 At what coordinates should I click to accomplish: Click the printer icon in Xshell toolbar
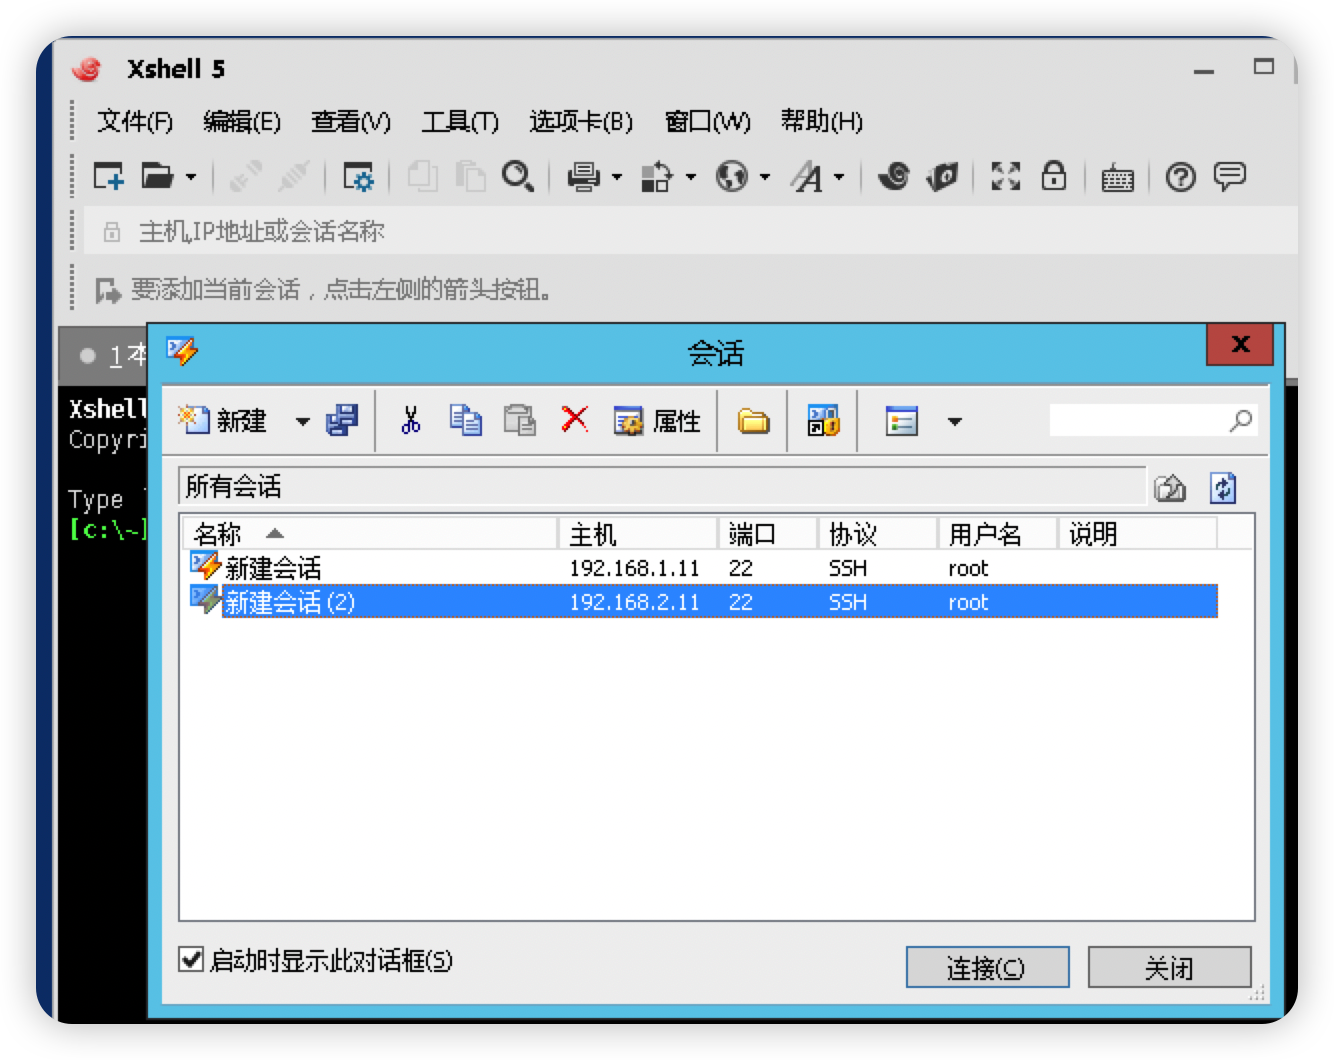(x=583, y=177)
